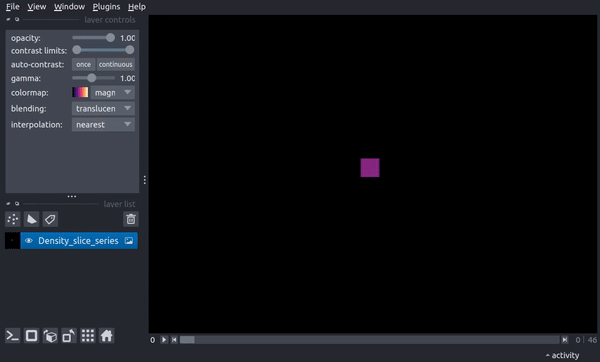Create a new labels layer
The image size is (600, 362).
pos(50,219)
